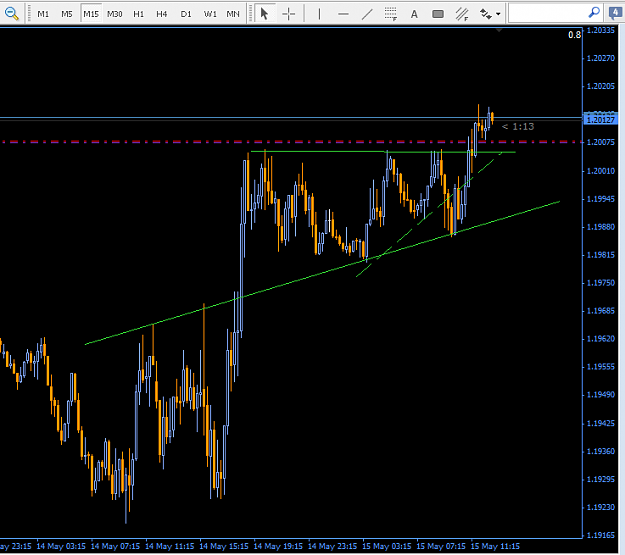Open the chat notifications icon
The width and height of the screenshot is (625, 555).
615,14
